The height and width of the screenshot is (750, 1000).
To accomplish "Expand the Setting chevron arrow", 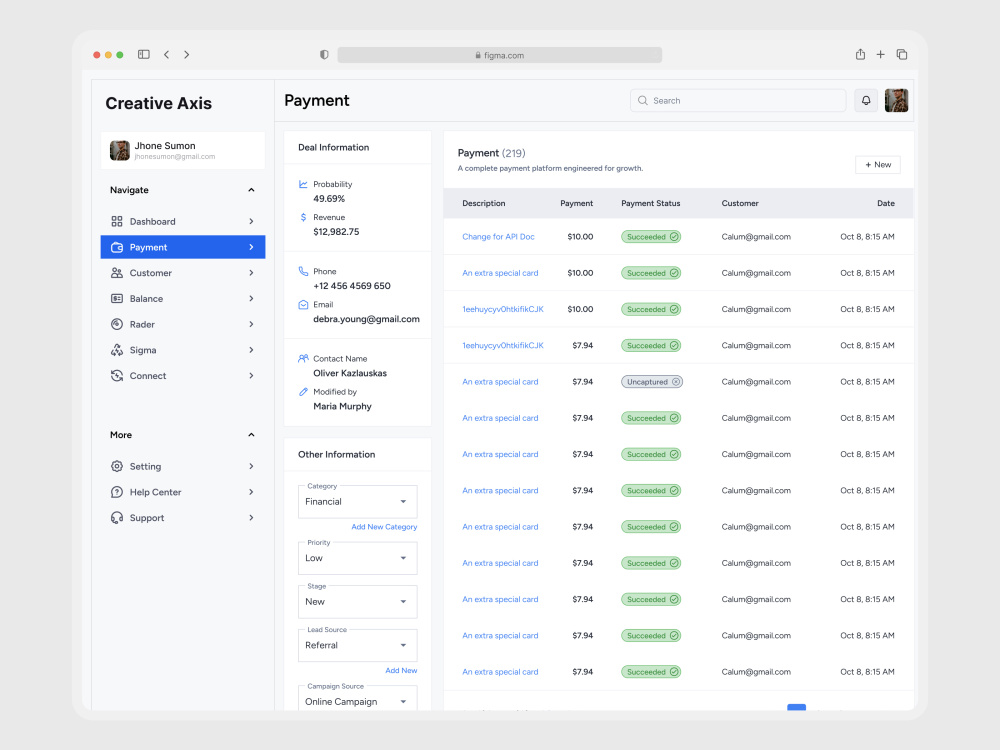I will coord(251,466).
